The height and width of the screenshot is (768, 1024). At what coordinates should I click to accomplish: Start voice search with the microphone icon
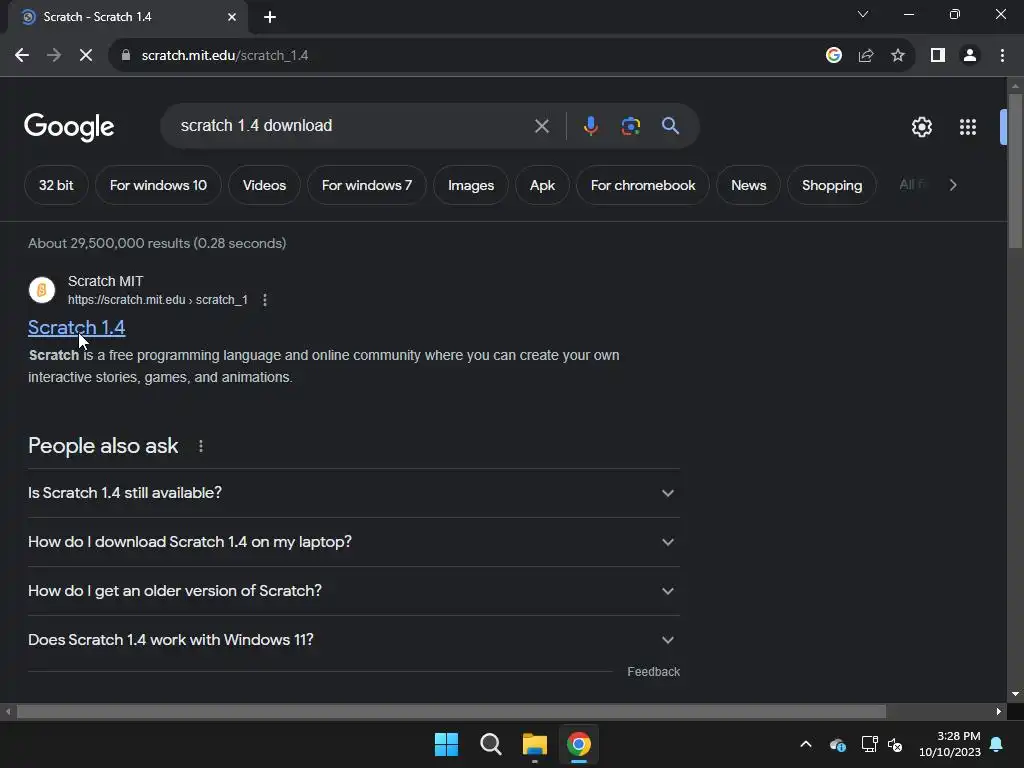[x=590, y=125]
